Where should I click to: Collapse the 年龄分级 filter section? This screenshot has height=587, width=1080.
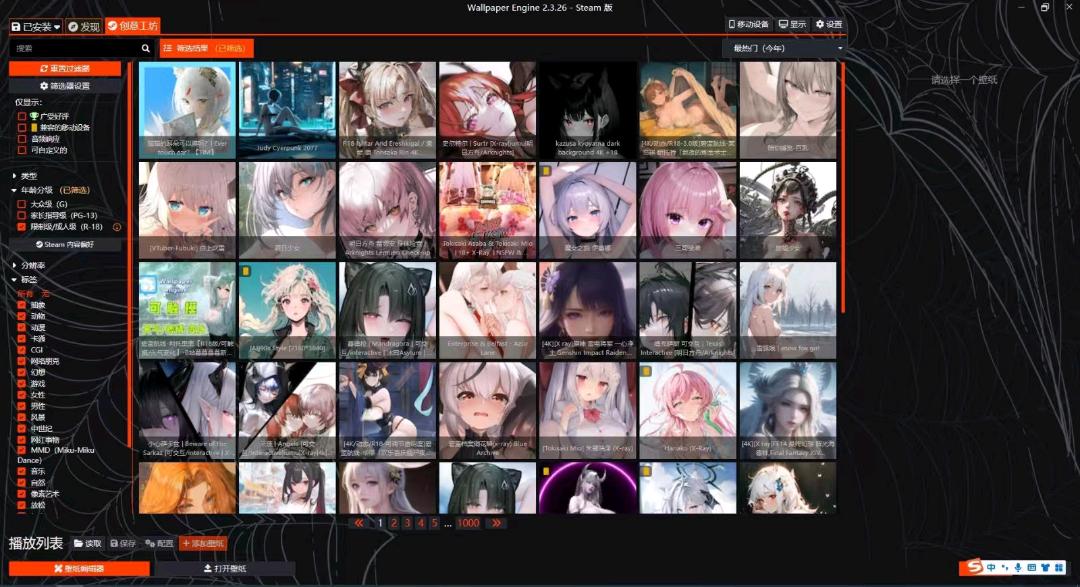[51, 190]
